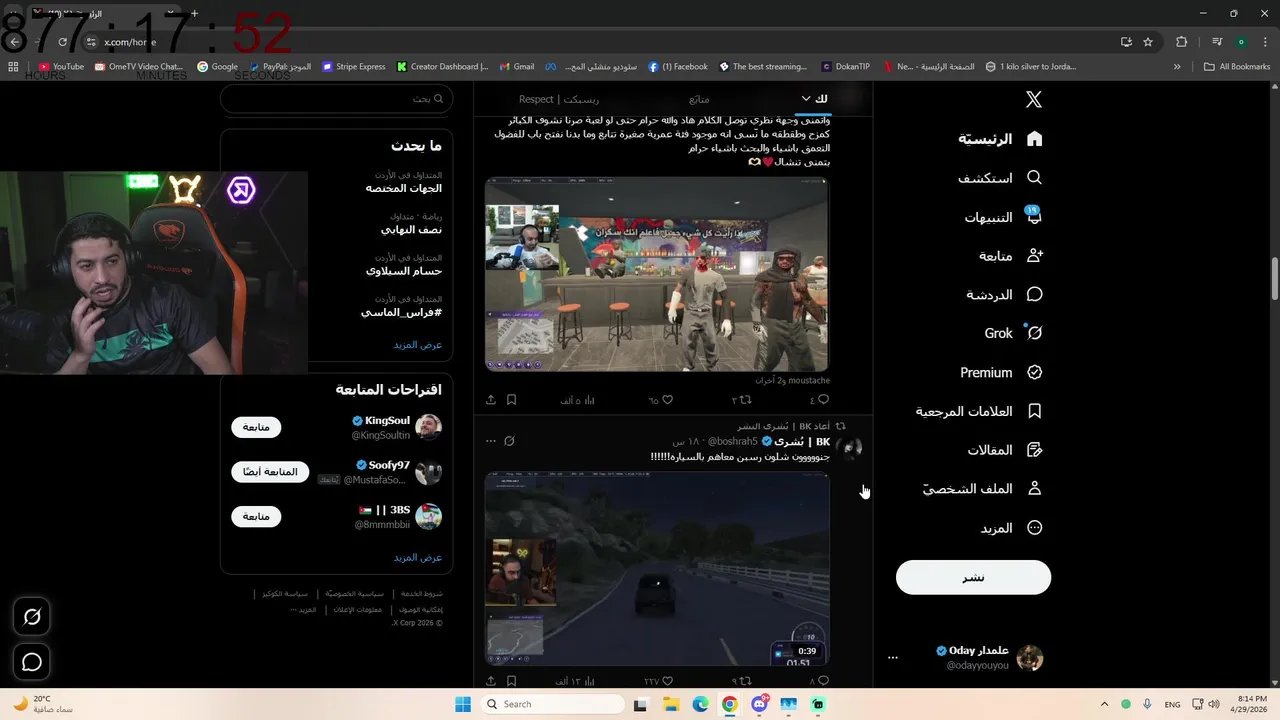View analytics of bar screenshot post
Viewport: 1280px width, 720px height.
coord(588,400)
